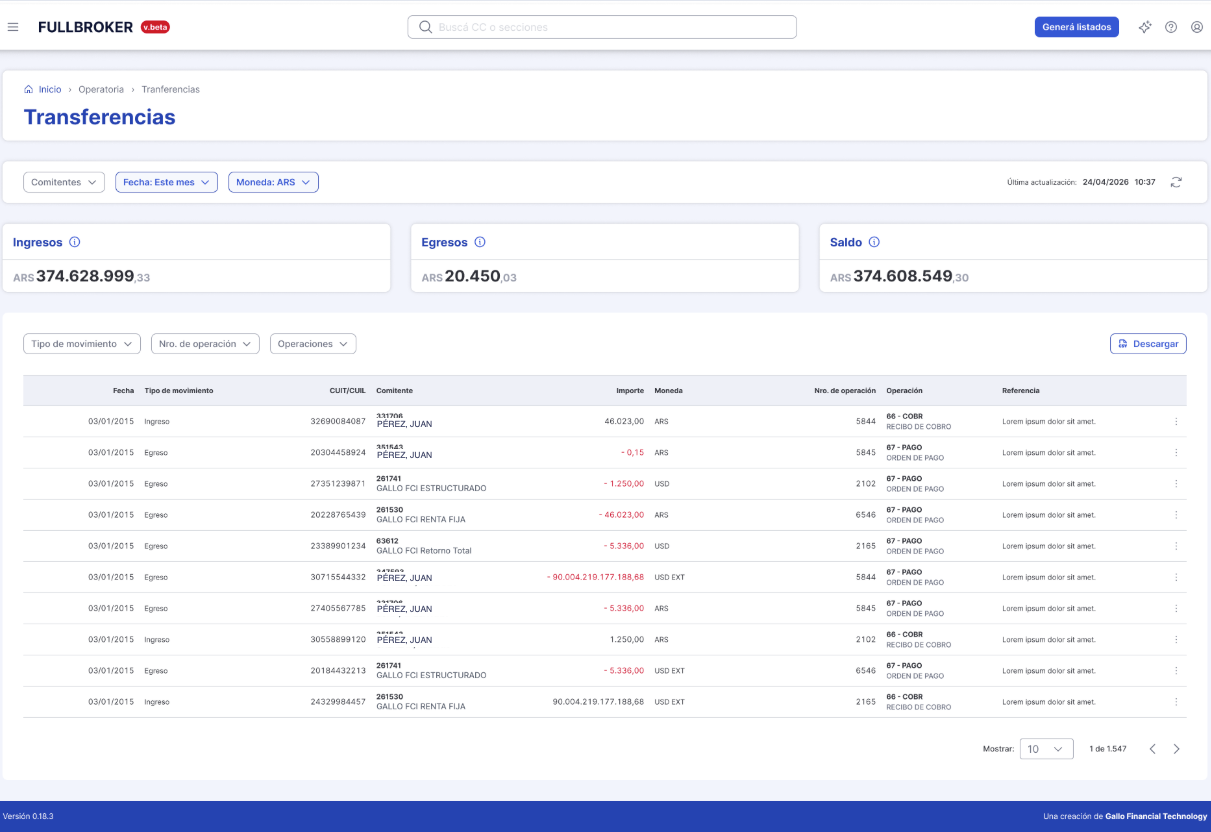Select the amount - 90.004.219.177.188,68
1211x832 pixels.
click(596, 577)
